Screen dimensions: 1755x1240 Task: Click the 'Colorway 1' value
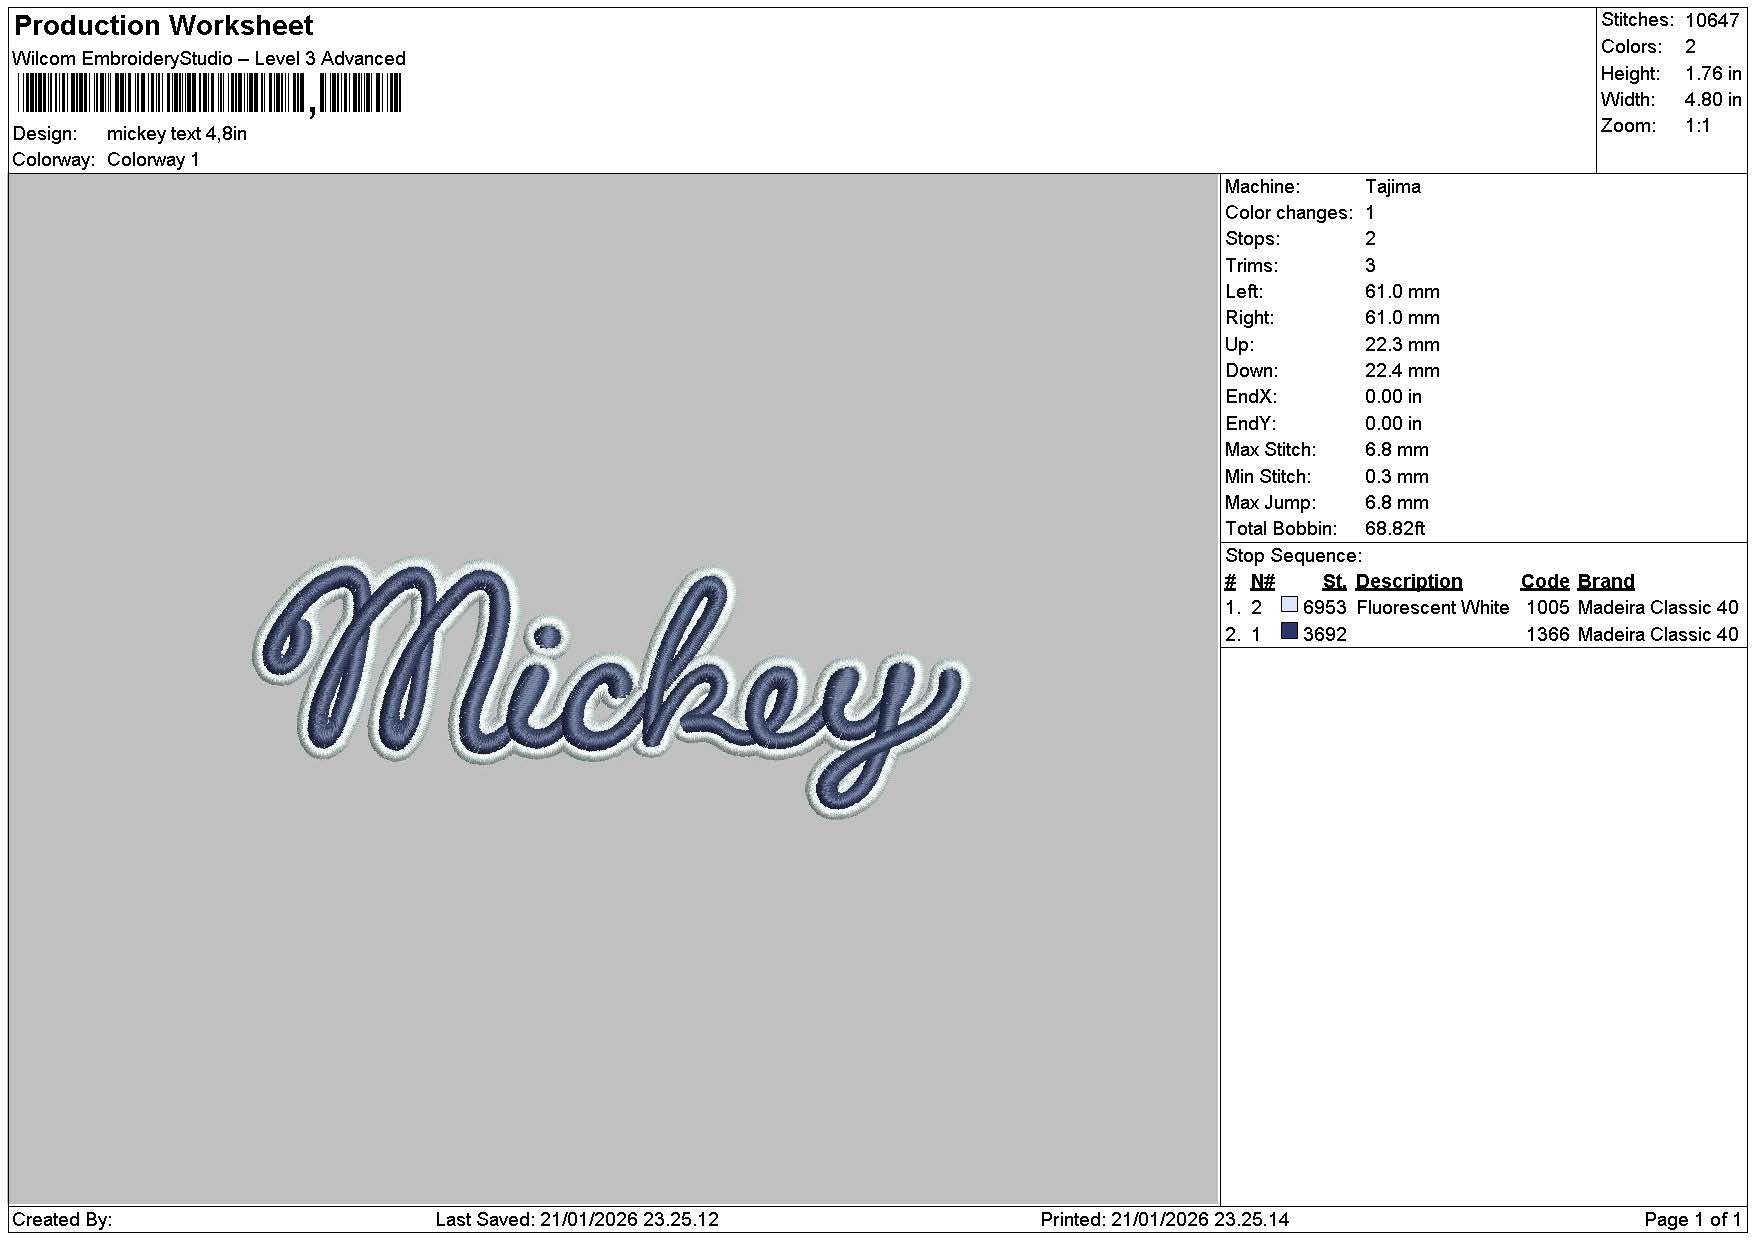[x=153, y=159]
